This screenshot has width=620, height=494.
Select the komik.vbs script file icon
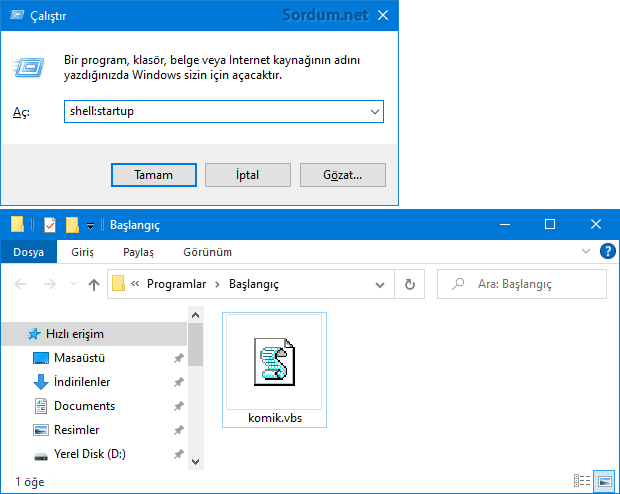(x=274, y=362)
